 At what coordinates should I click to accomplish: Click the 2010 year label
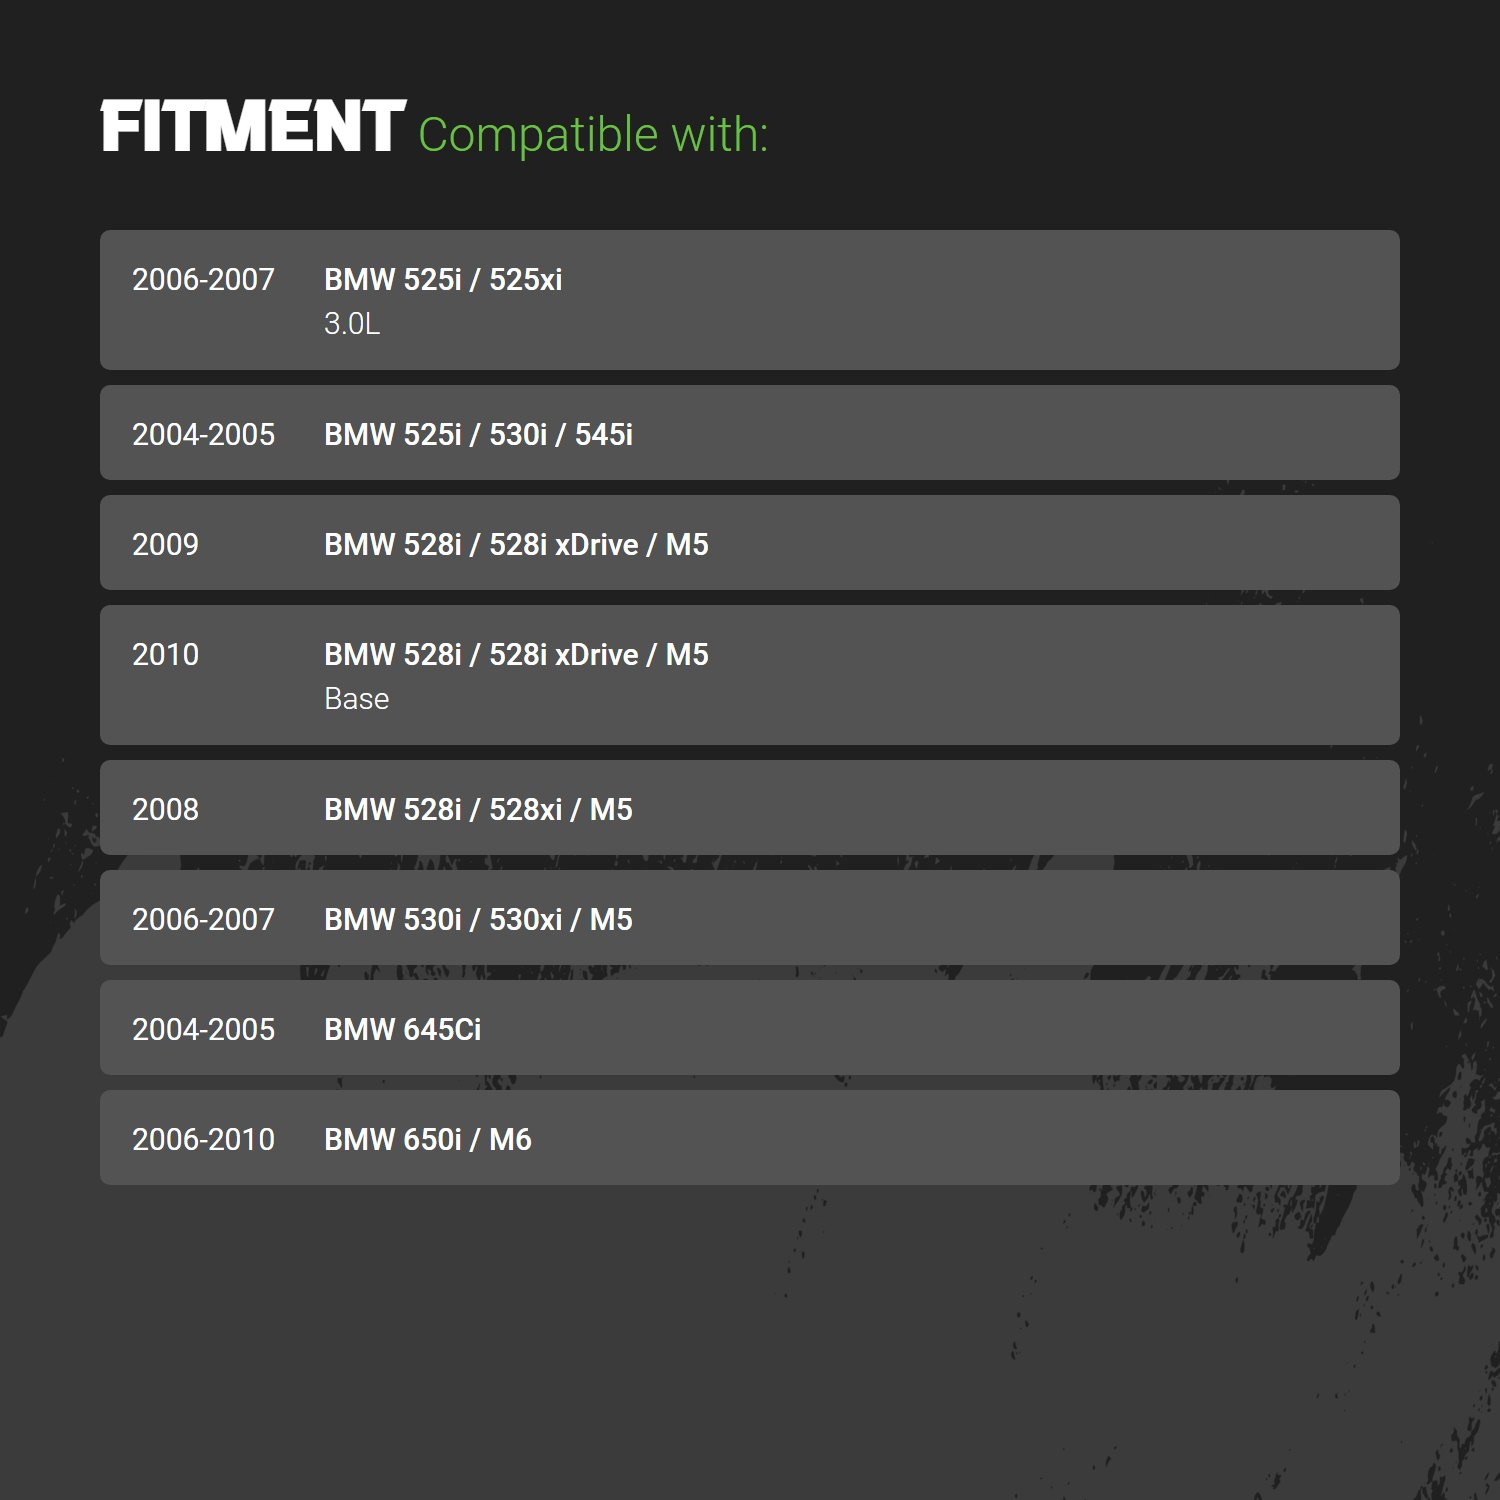click(x=165, y=654)
